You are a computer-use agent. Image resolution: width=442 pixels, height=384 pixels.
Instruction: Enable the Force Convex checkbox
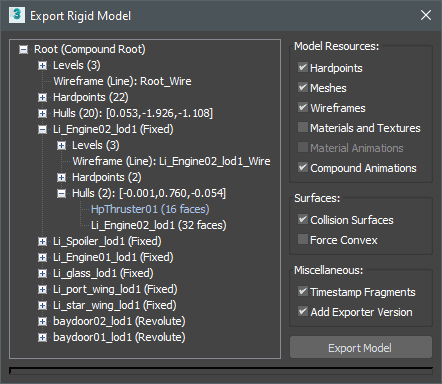303,240
